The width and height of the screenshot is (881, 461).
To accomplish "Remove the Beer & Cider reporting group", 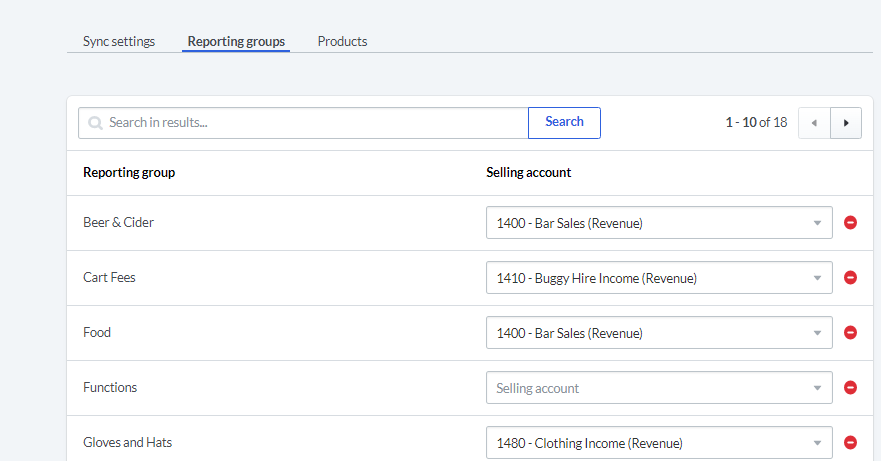I will coord(850,223).
